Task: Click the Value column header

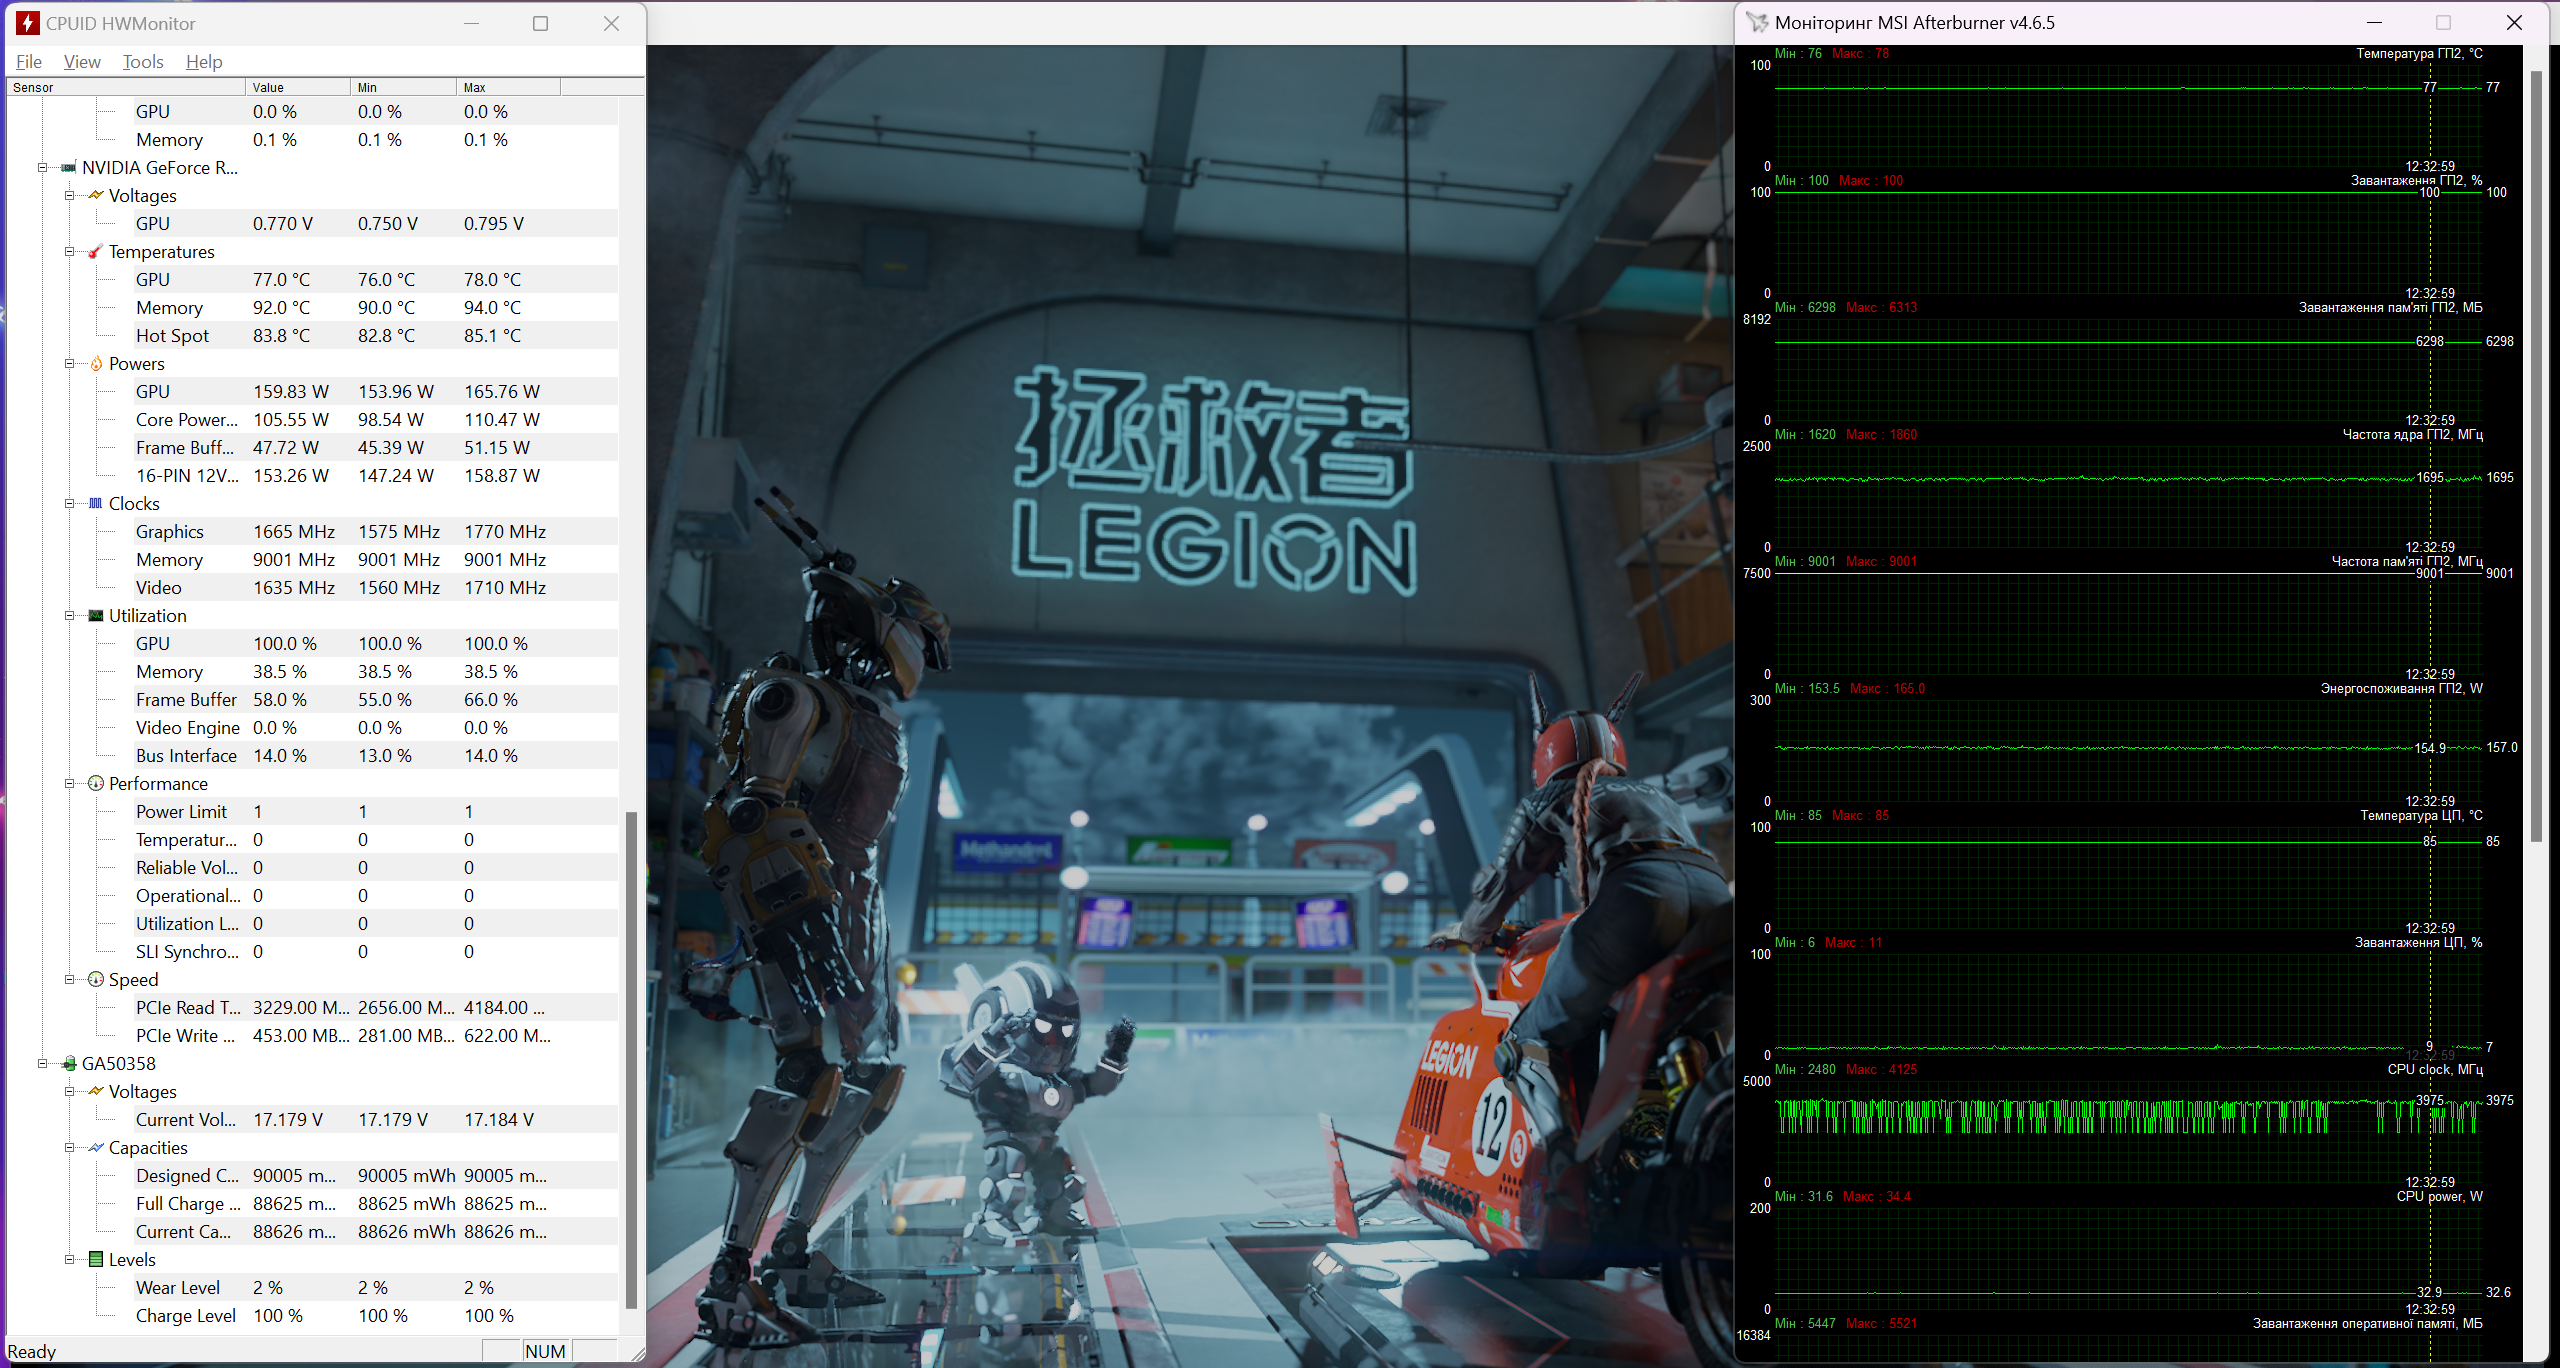Action: point(297,87)
